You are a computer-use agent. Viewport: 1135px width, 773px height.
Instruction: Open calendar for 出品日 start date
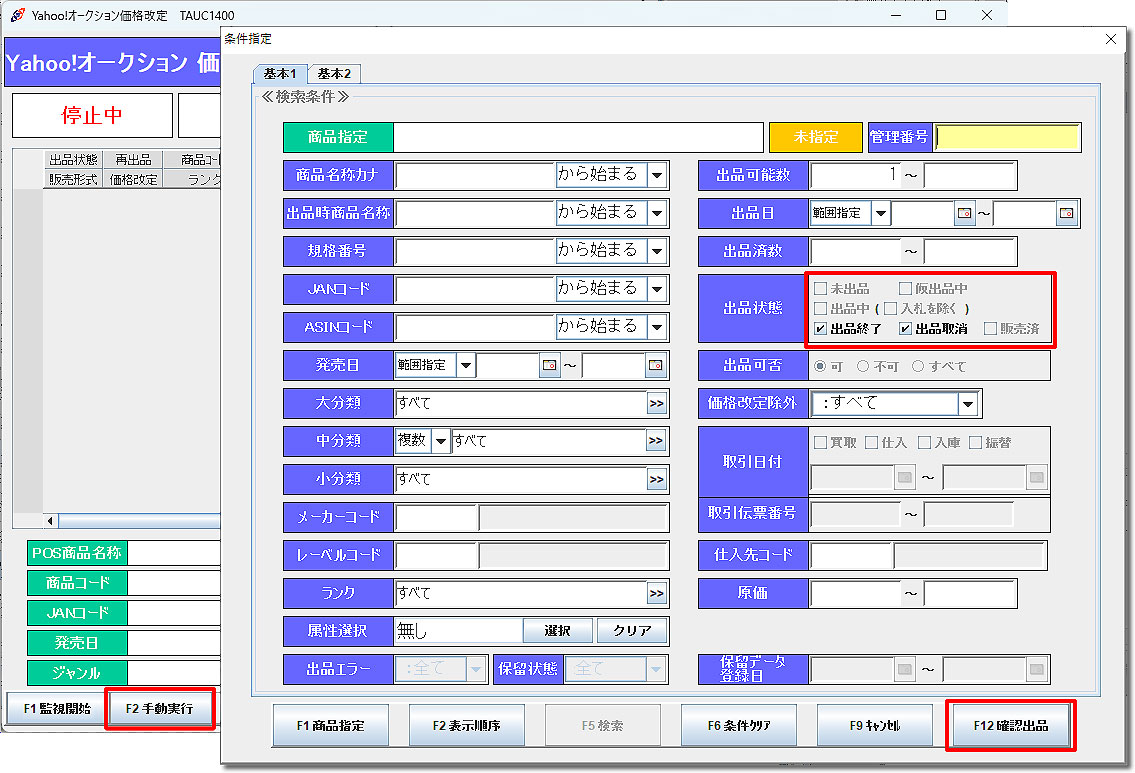click(x=964, y=213)
